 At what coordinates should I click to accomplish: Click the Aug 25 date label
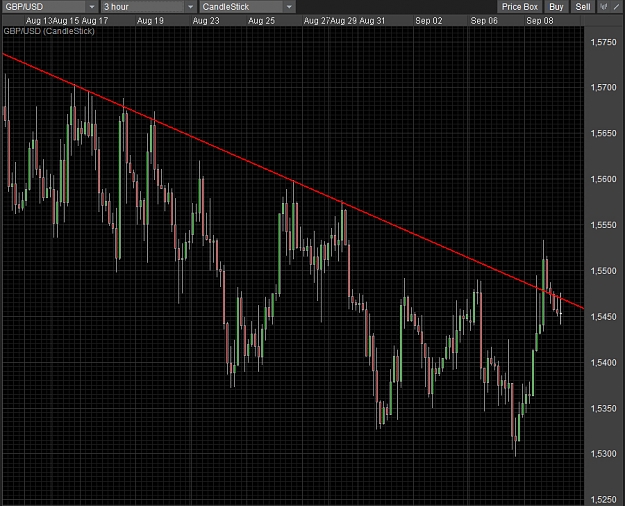[x=261, y=21]
